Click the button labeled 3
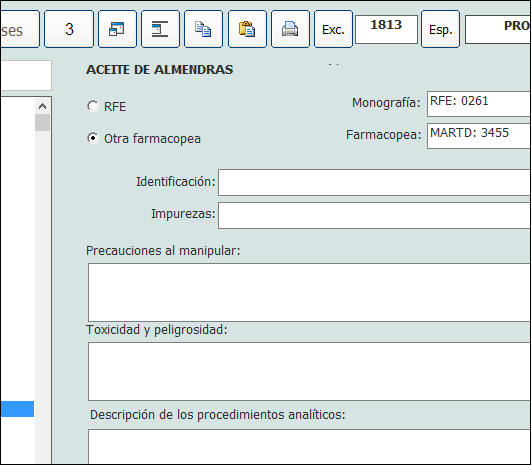Viewport: 531px width, 465px height. pos(69,29)
